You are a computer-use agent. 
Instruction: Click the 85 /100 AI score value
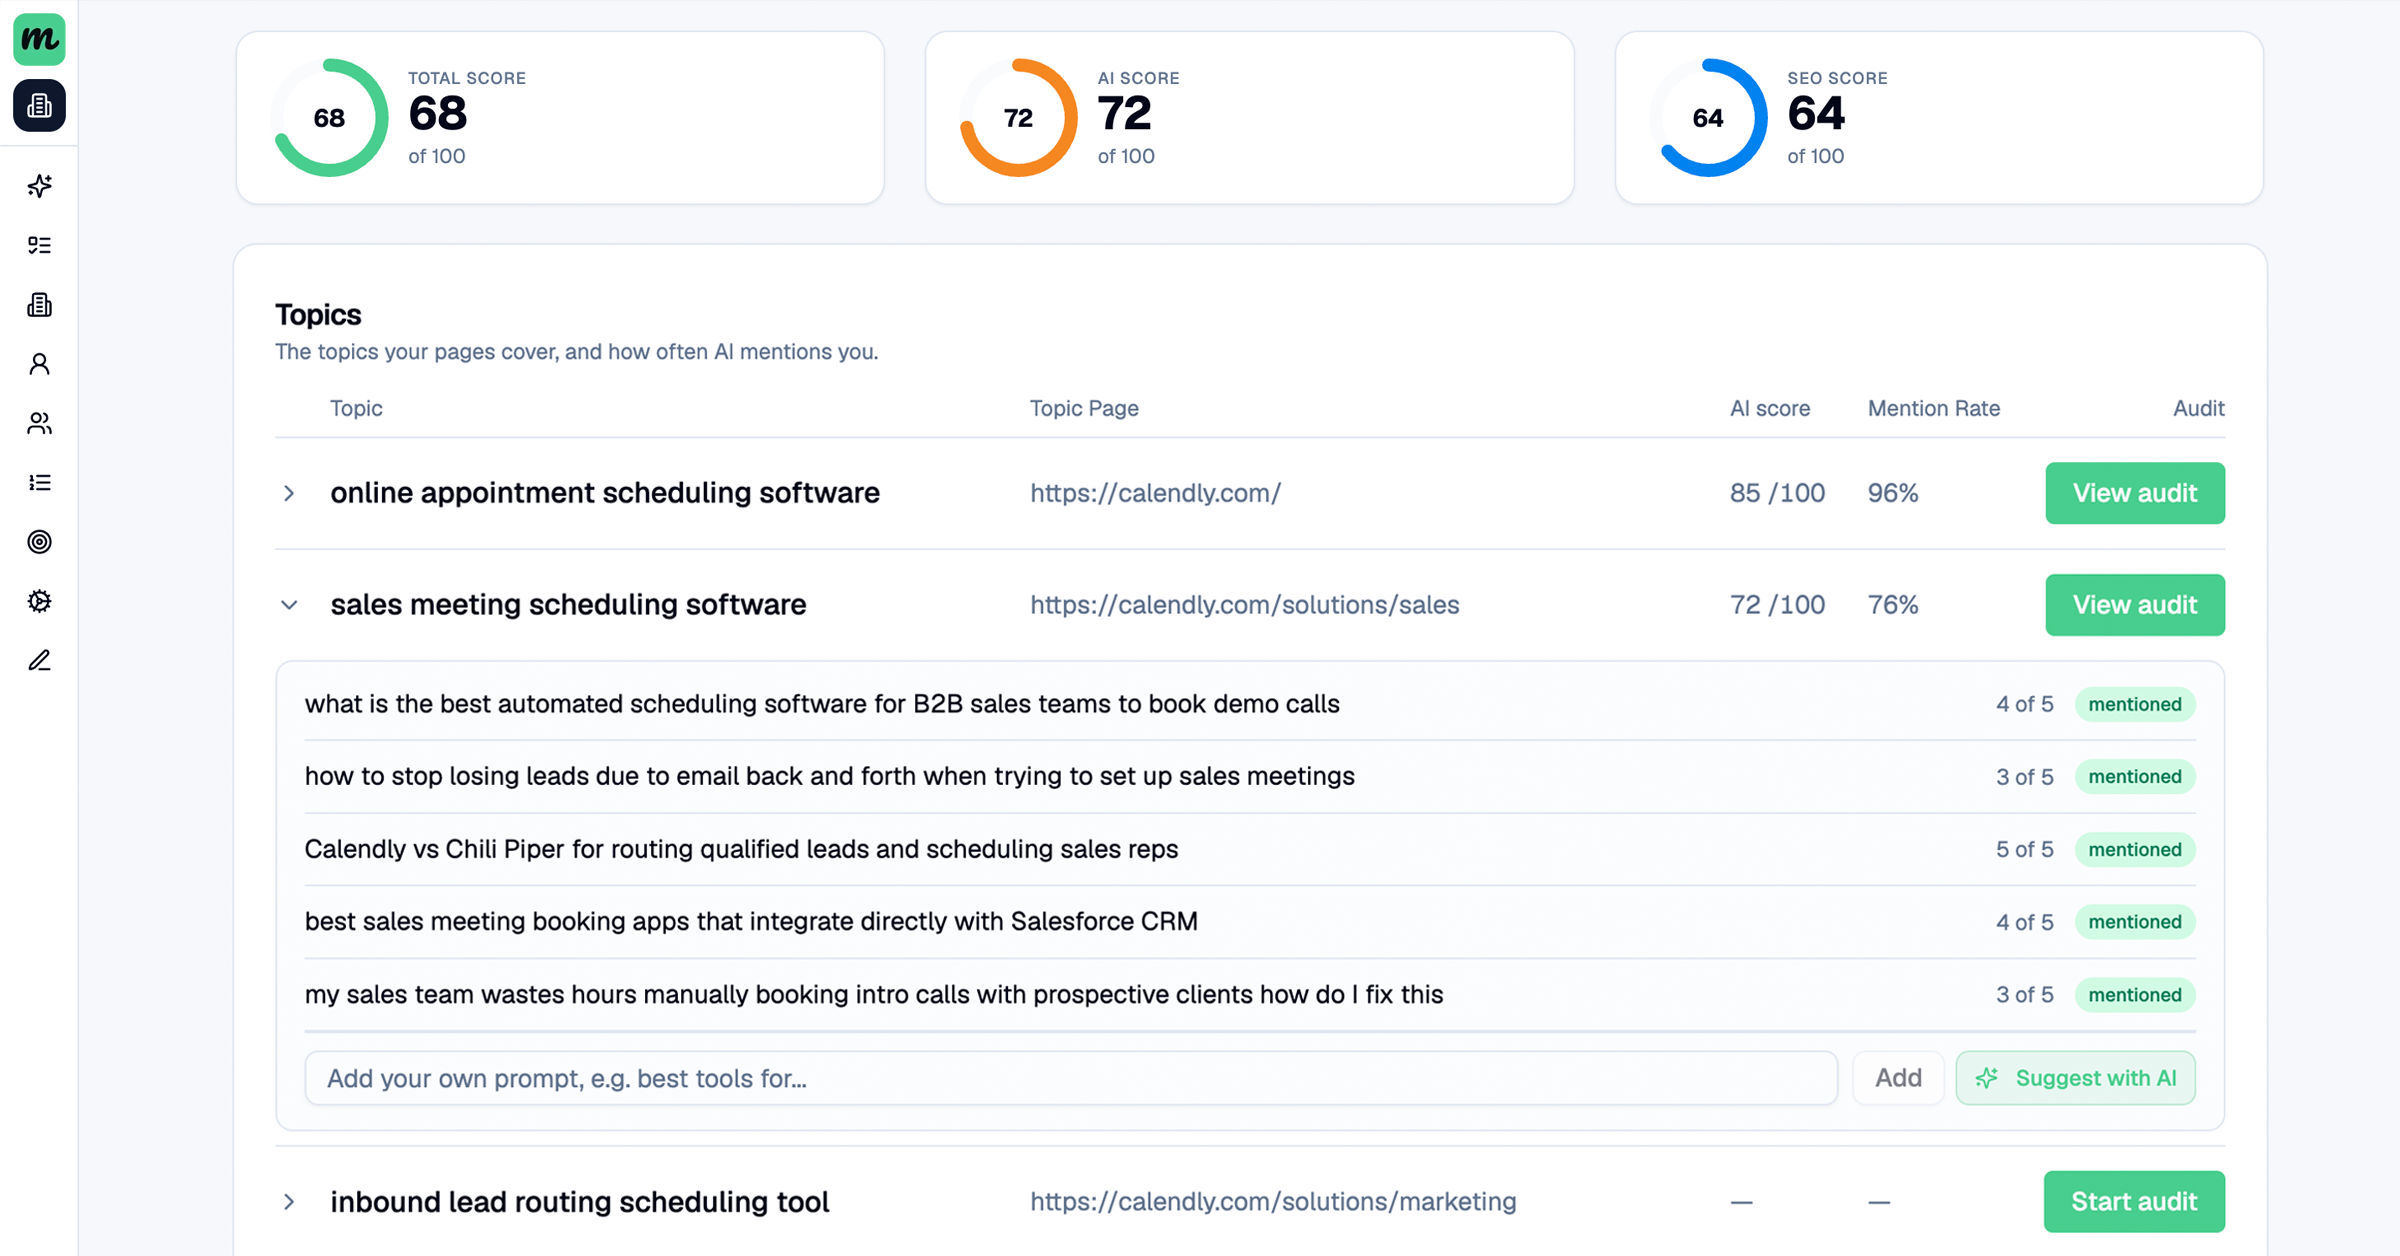point(1778,493)
